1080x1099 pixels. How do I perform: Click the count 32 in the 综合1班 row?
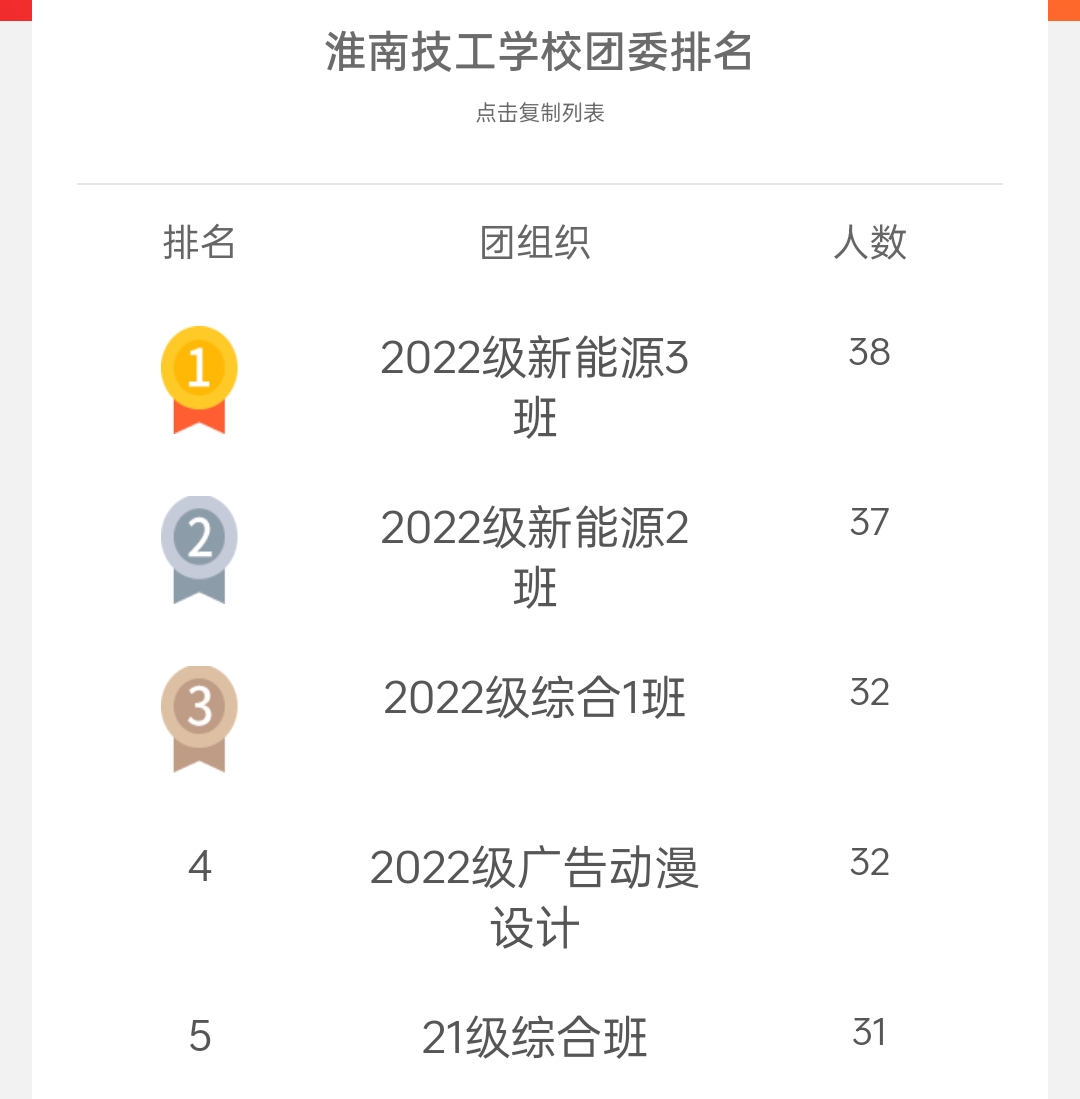click(870, 692)
